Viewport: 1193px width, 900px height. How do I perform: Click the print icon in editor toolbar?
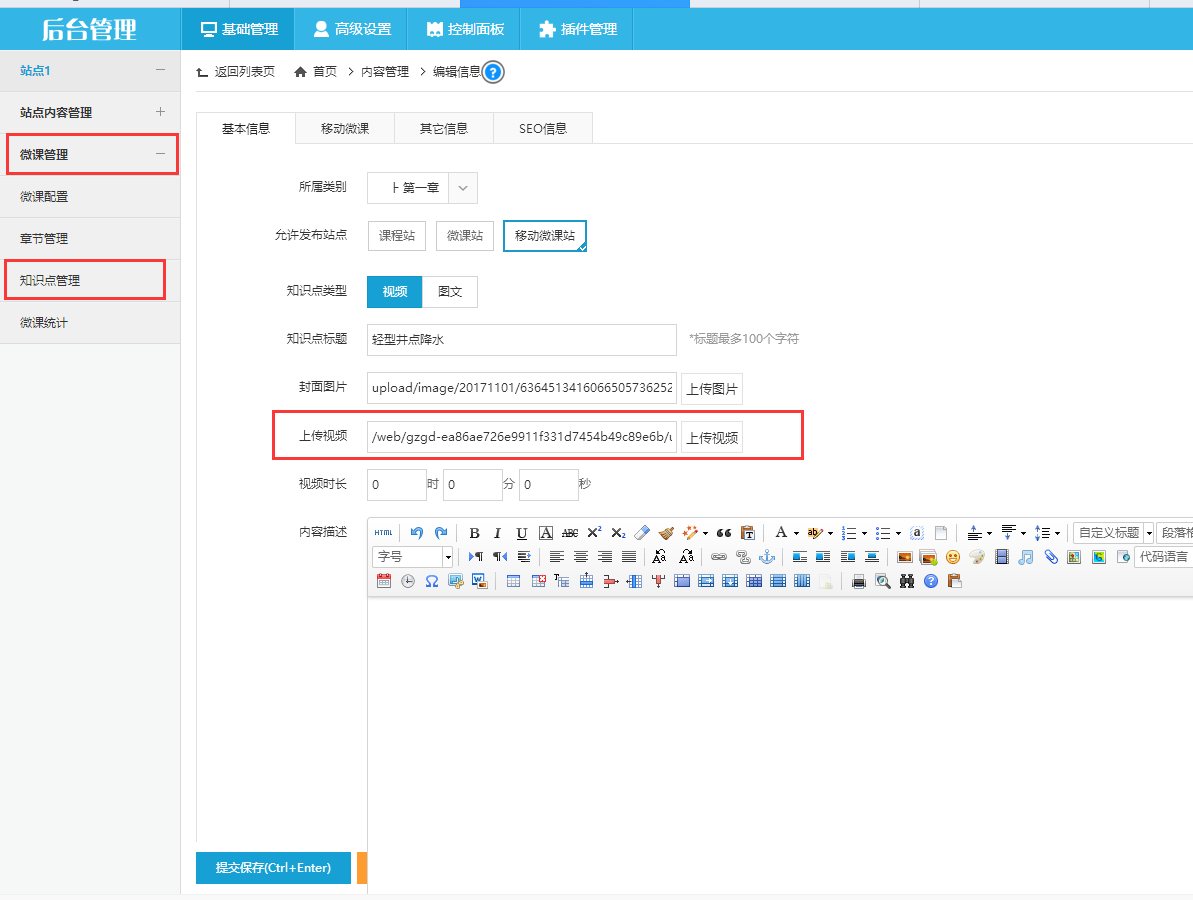[x=858, y=581]
